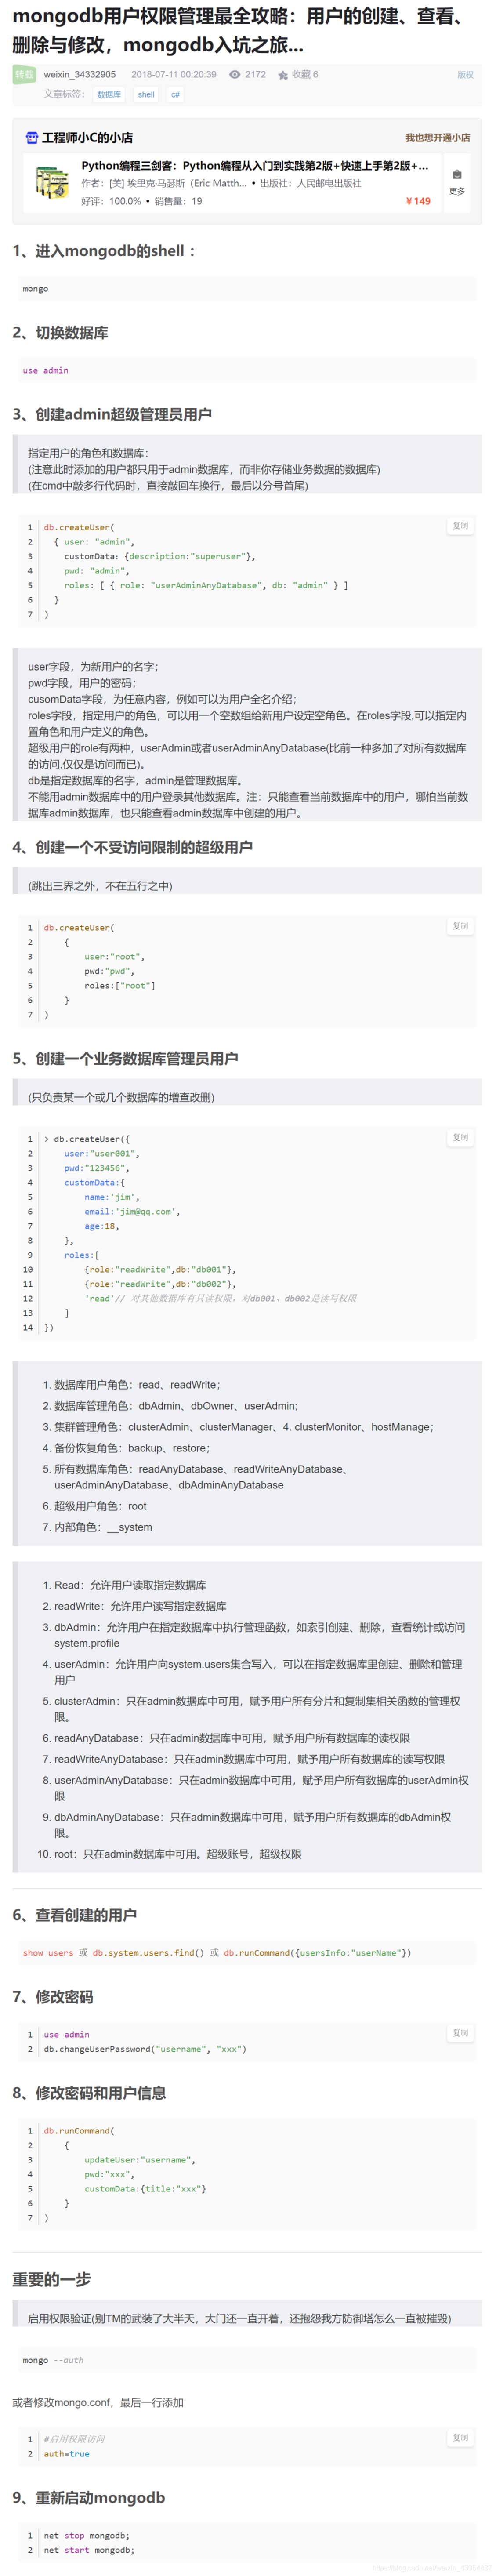Click code line email:'jim@qq.com'
The image size is (496, 2576).
tap(132, 1211)
